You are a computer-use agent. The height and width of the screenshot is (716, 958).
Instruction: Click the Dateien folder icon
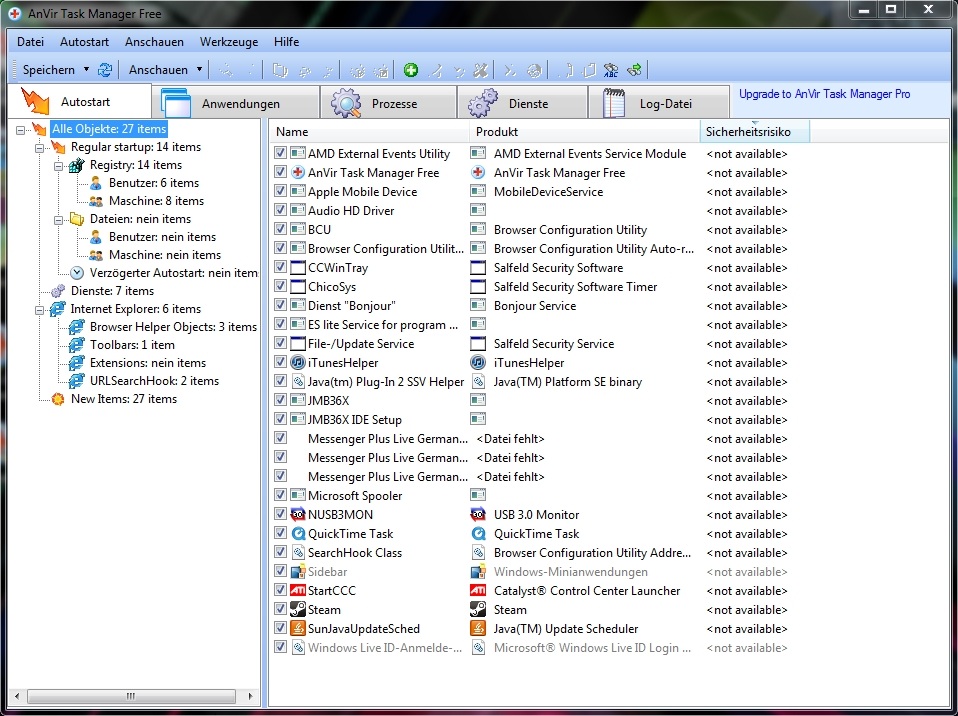pyautogui.click(x=77, y=219)
